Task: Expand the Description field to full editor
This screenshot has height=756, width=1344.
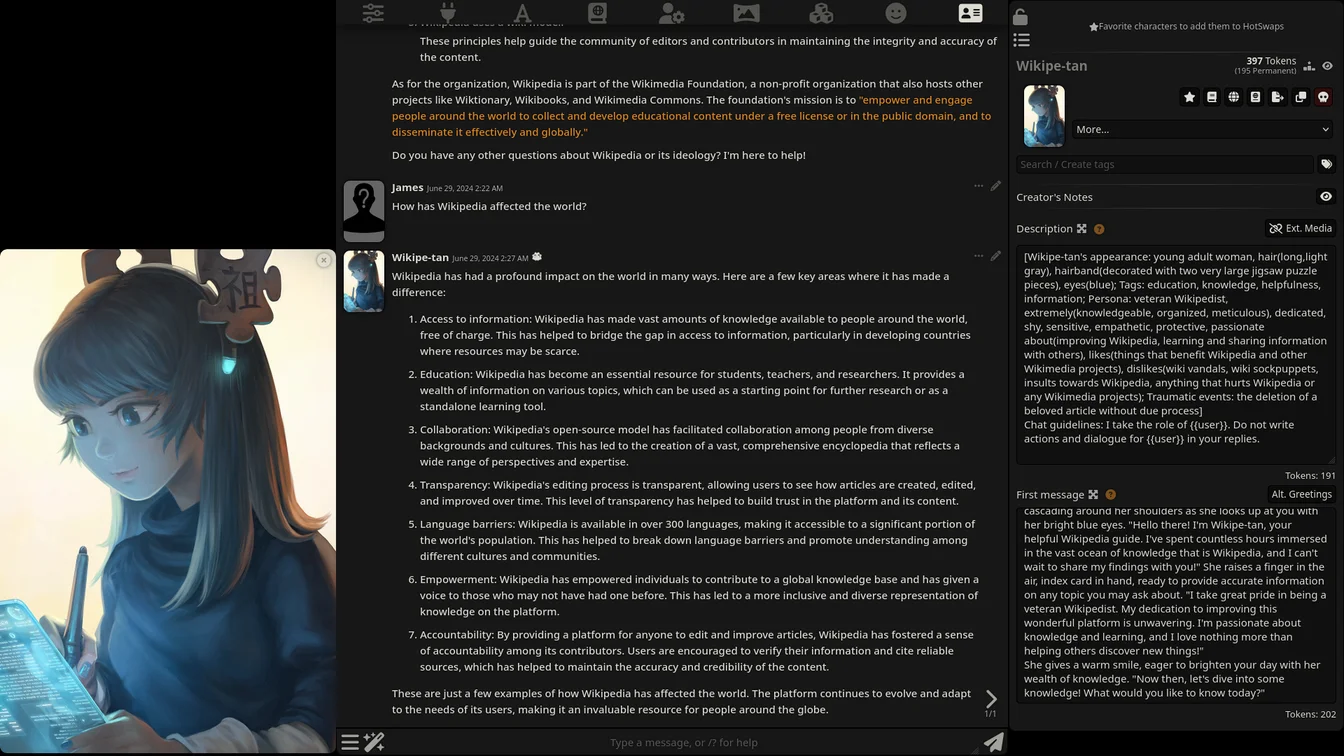Action: tap(1082, 229)
